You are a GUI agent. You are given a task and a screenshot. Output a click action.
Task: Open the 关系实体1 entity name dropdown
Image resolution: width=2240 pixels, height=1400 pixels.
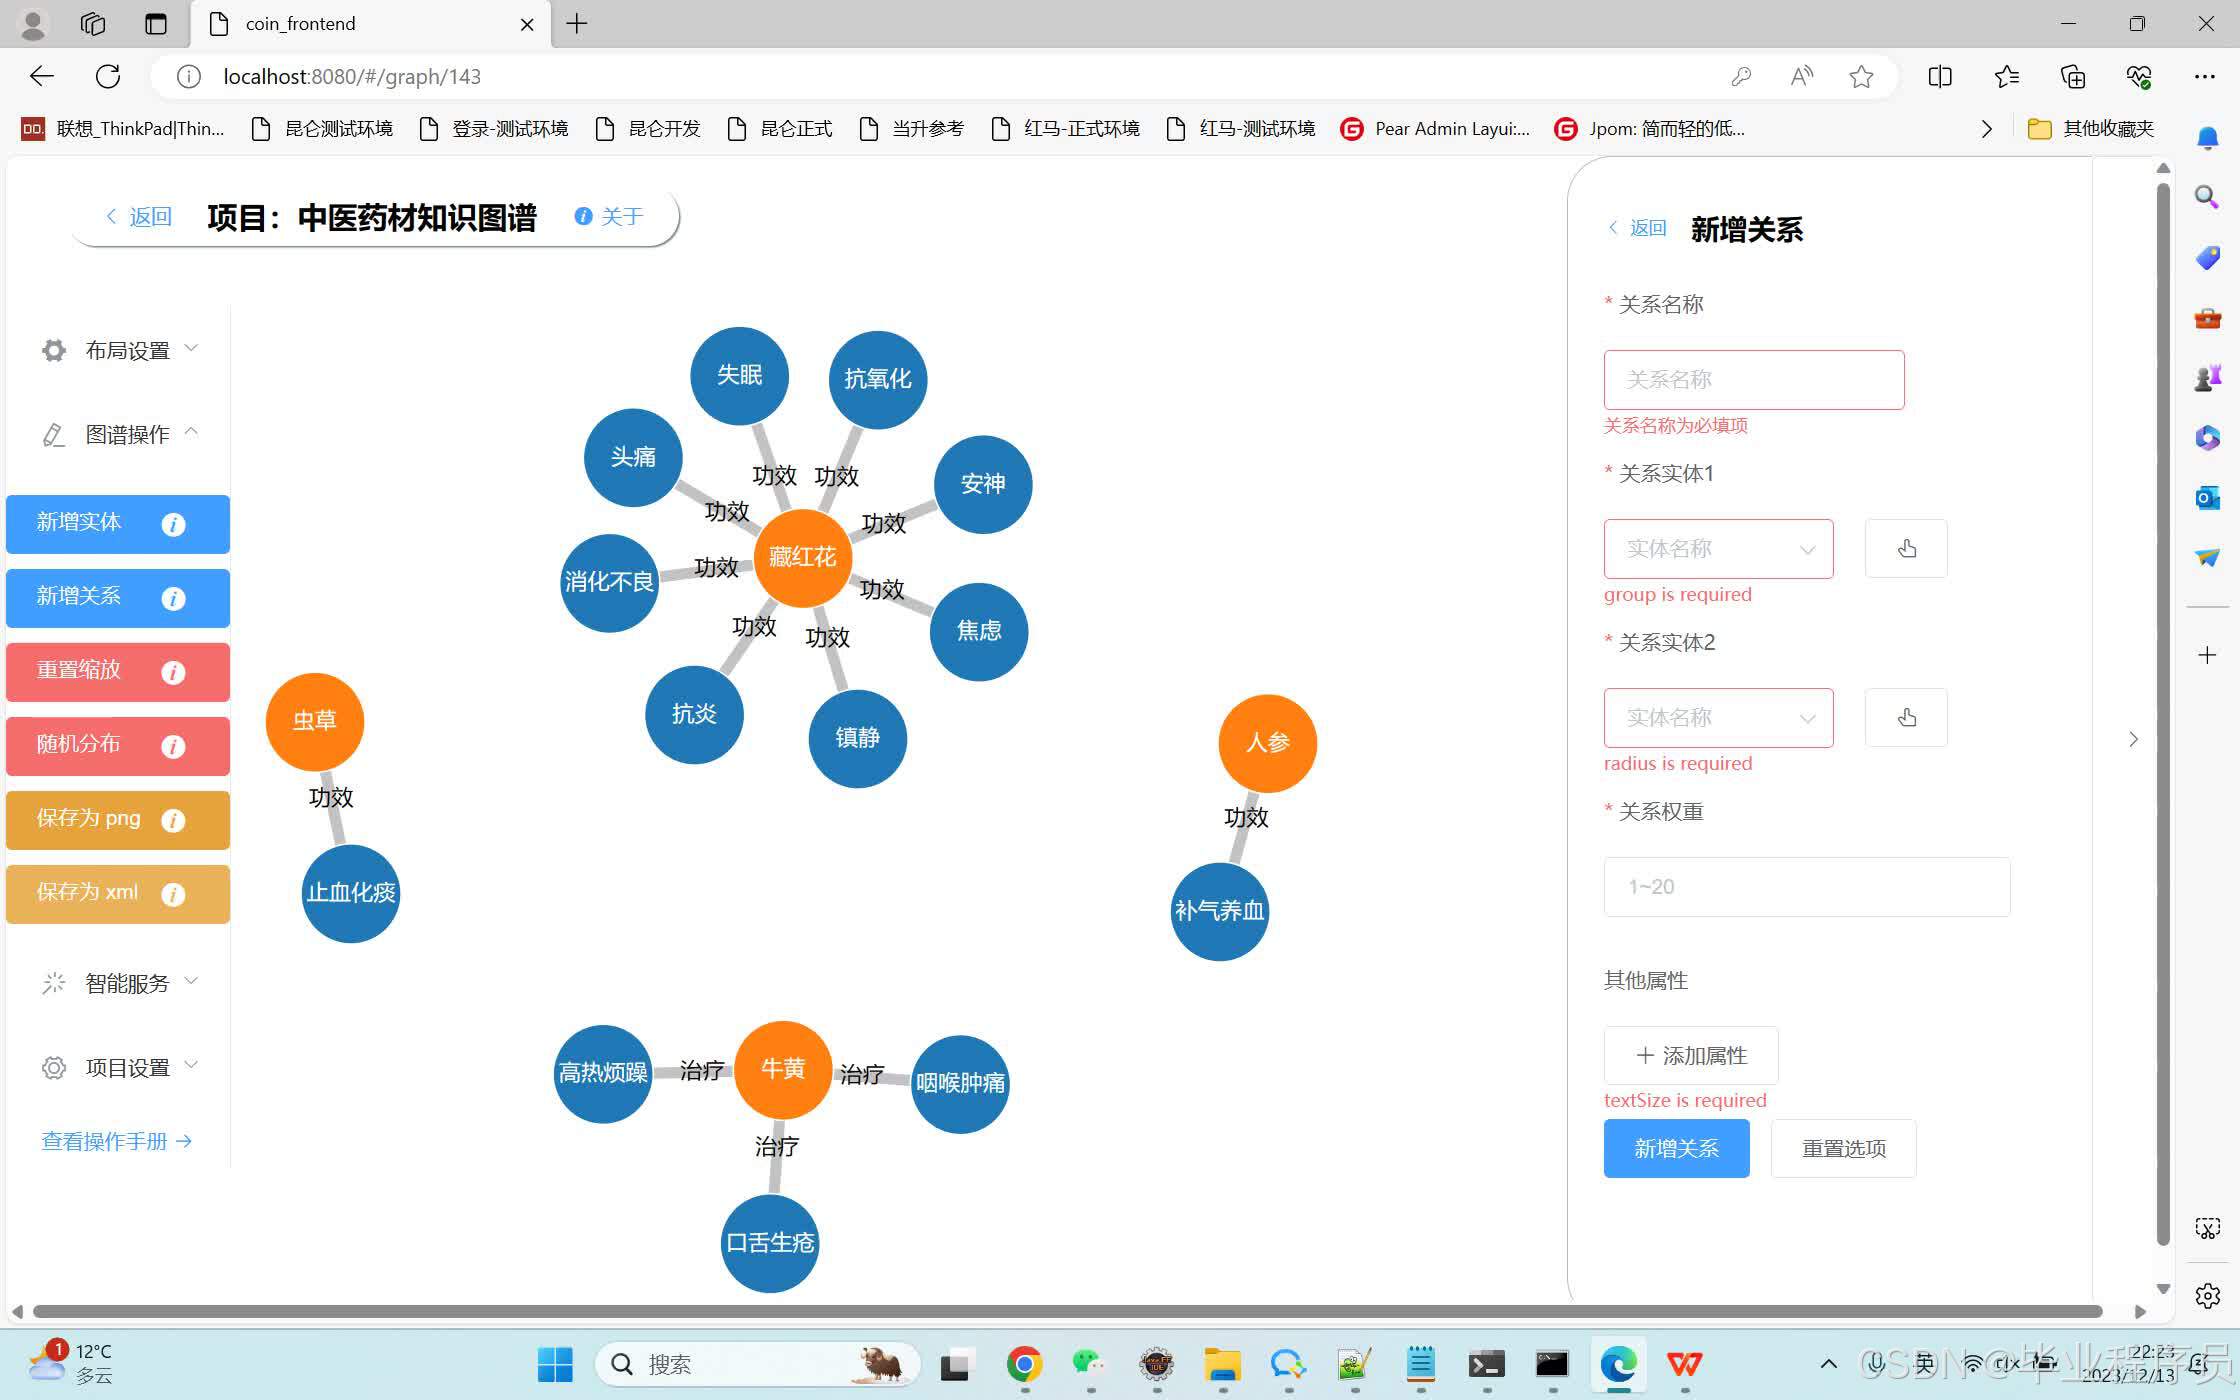pyautogui.click(x=1718, y=548)
